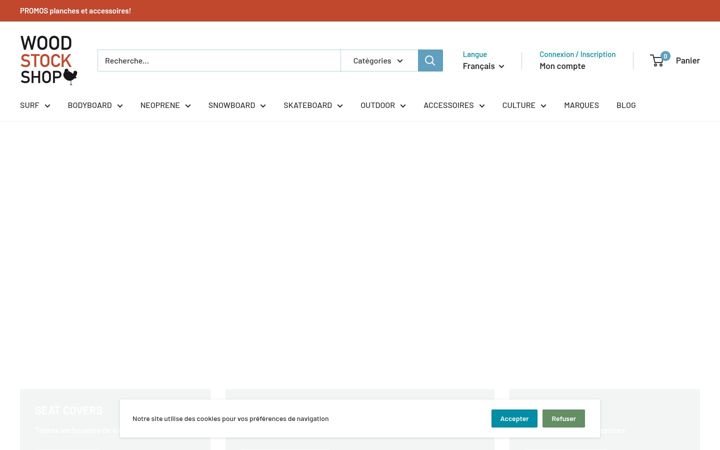
Task: Expand the SKATEBOARD menu
Action: tap(313, 105)
